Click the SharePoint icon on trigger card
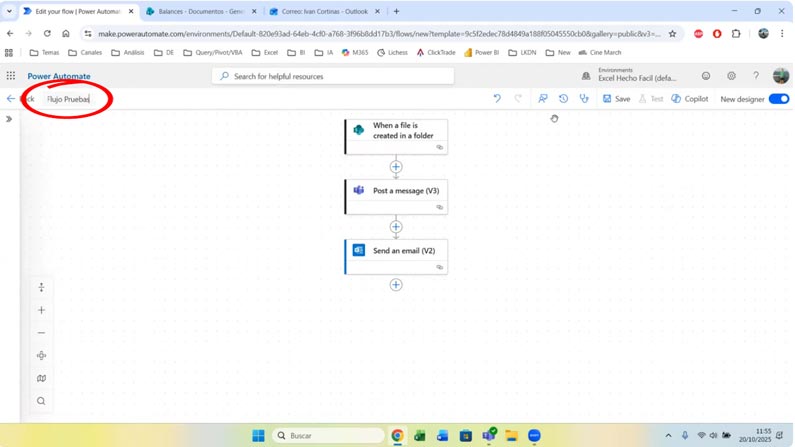This screenshot has height=447, width=795. [358, 130]
